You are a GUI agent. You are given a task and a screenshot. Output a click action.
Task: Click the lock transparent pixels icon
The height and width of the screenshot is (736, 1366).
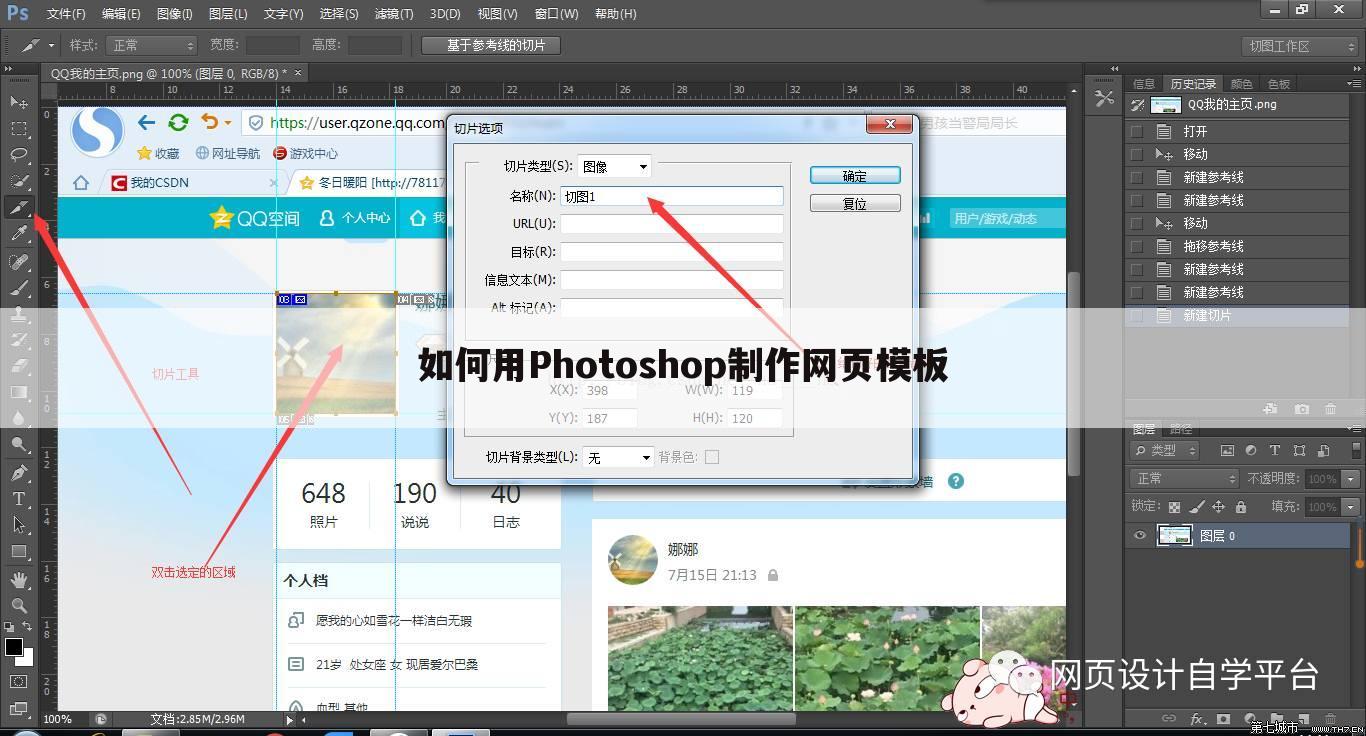click(x=1174, y=507)
